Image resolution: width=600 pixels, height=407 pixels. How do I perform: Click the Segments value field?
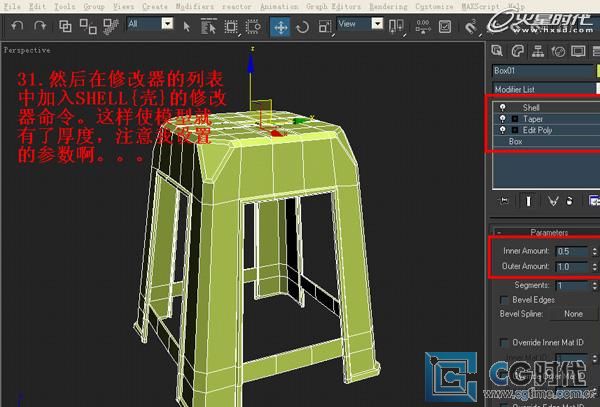pyautogui.click(x=572, y=285)
